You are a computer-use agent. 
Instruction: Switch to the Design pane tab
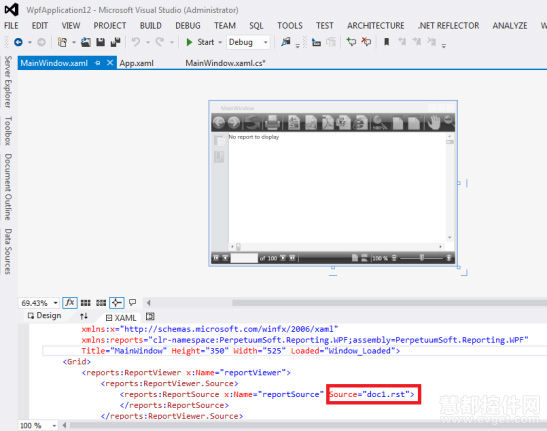click(44, 316)
